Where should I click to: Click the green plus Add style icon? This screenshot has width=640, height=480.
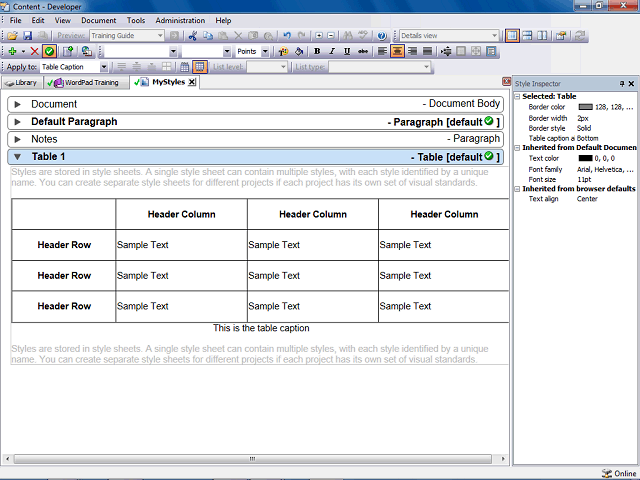[12, 51]
